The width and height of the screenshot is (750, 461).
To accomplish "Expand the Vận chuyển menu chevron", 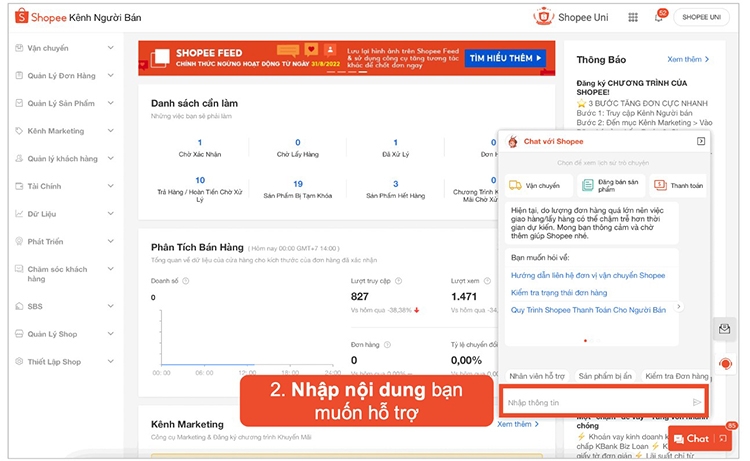I will point(110,48).
